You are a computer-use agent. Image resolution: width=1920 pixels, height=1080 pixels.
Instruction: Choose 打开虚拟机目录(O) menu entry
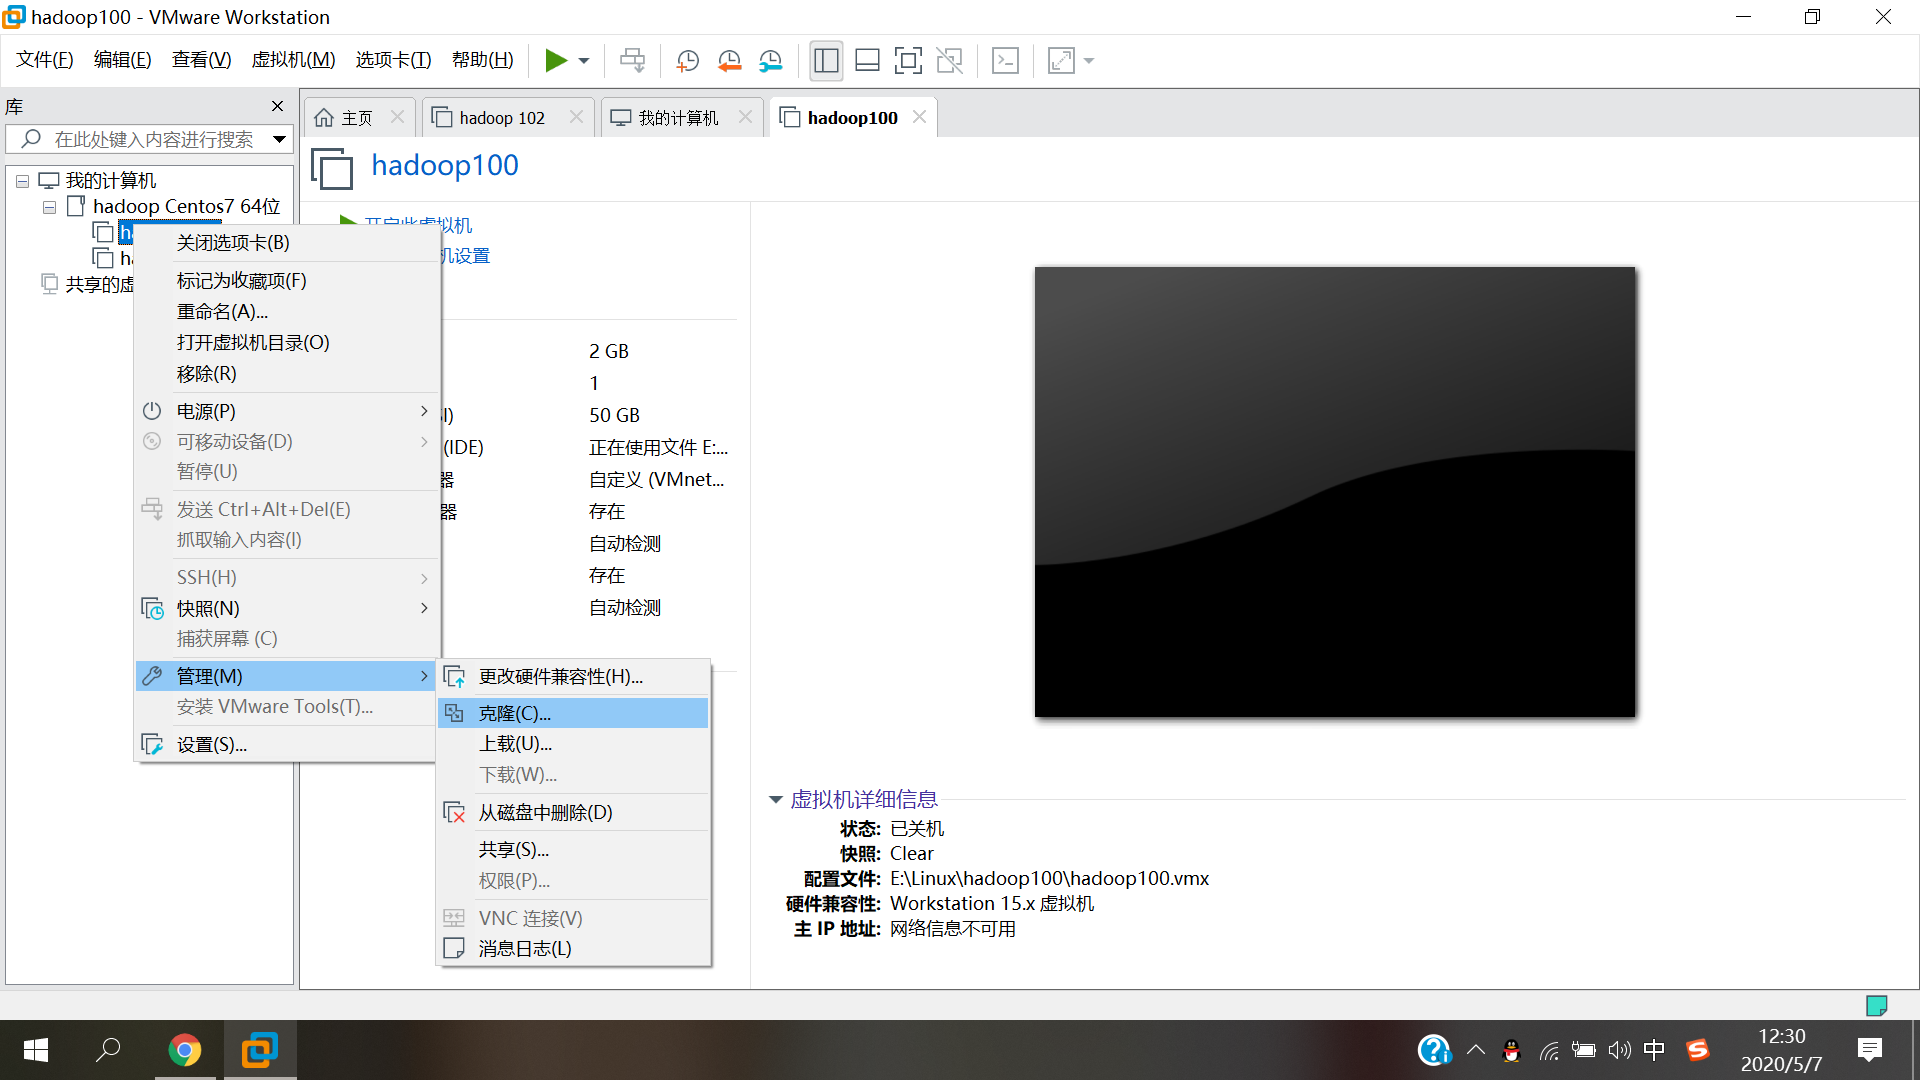pos(288,343)
